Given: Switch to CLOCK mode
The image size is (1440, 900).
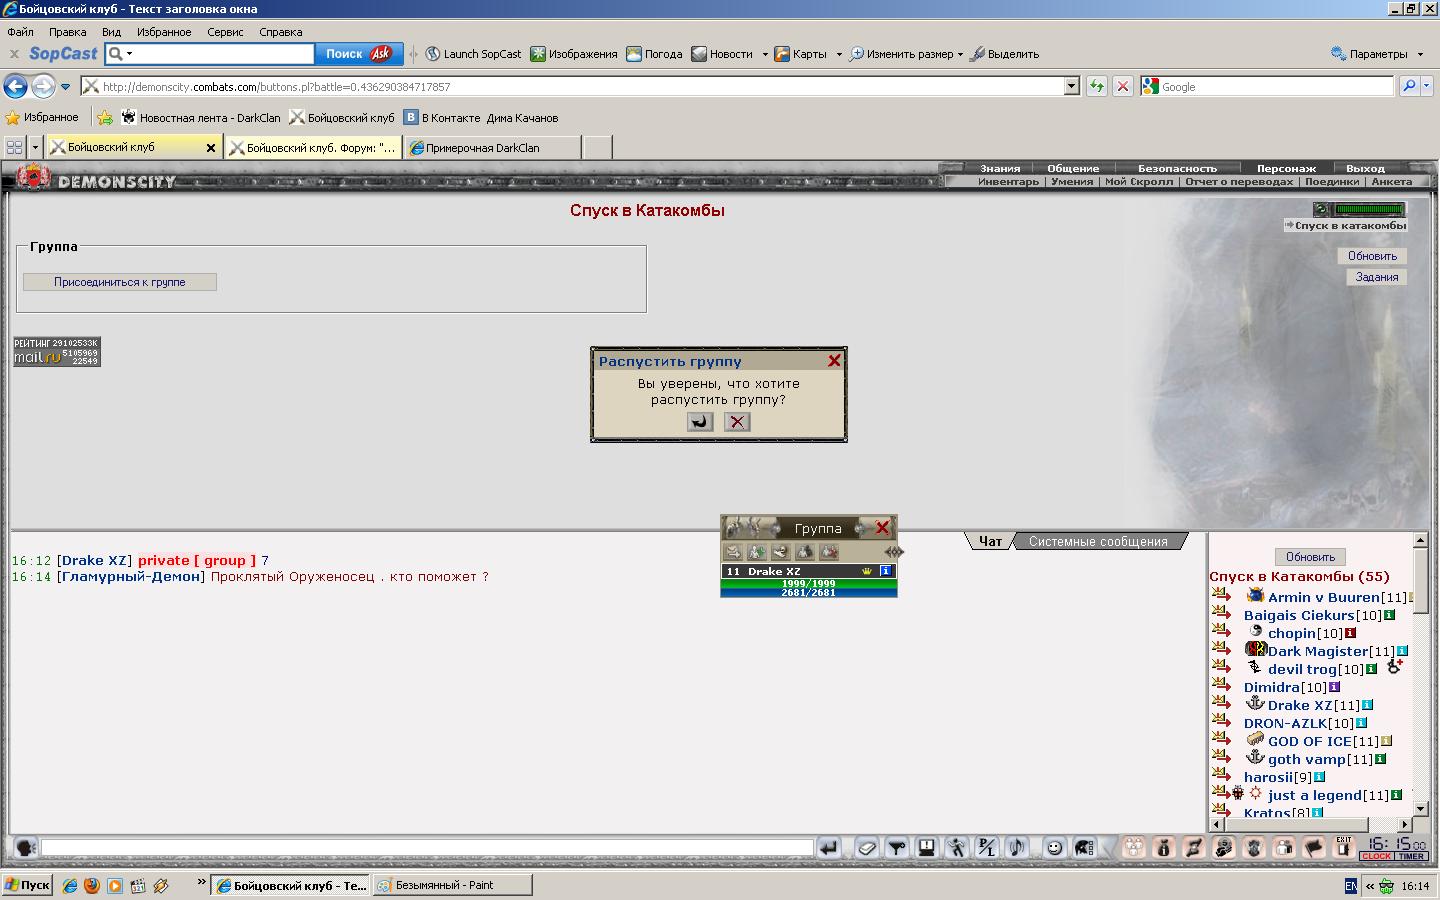Looking at the screenshot, I should [x=1376, y=856].
